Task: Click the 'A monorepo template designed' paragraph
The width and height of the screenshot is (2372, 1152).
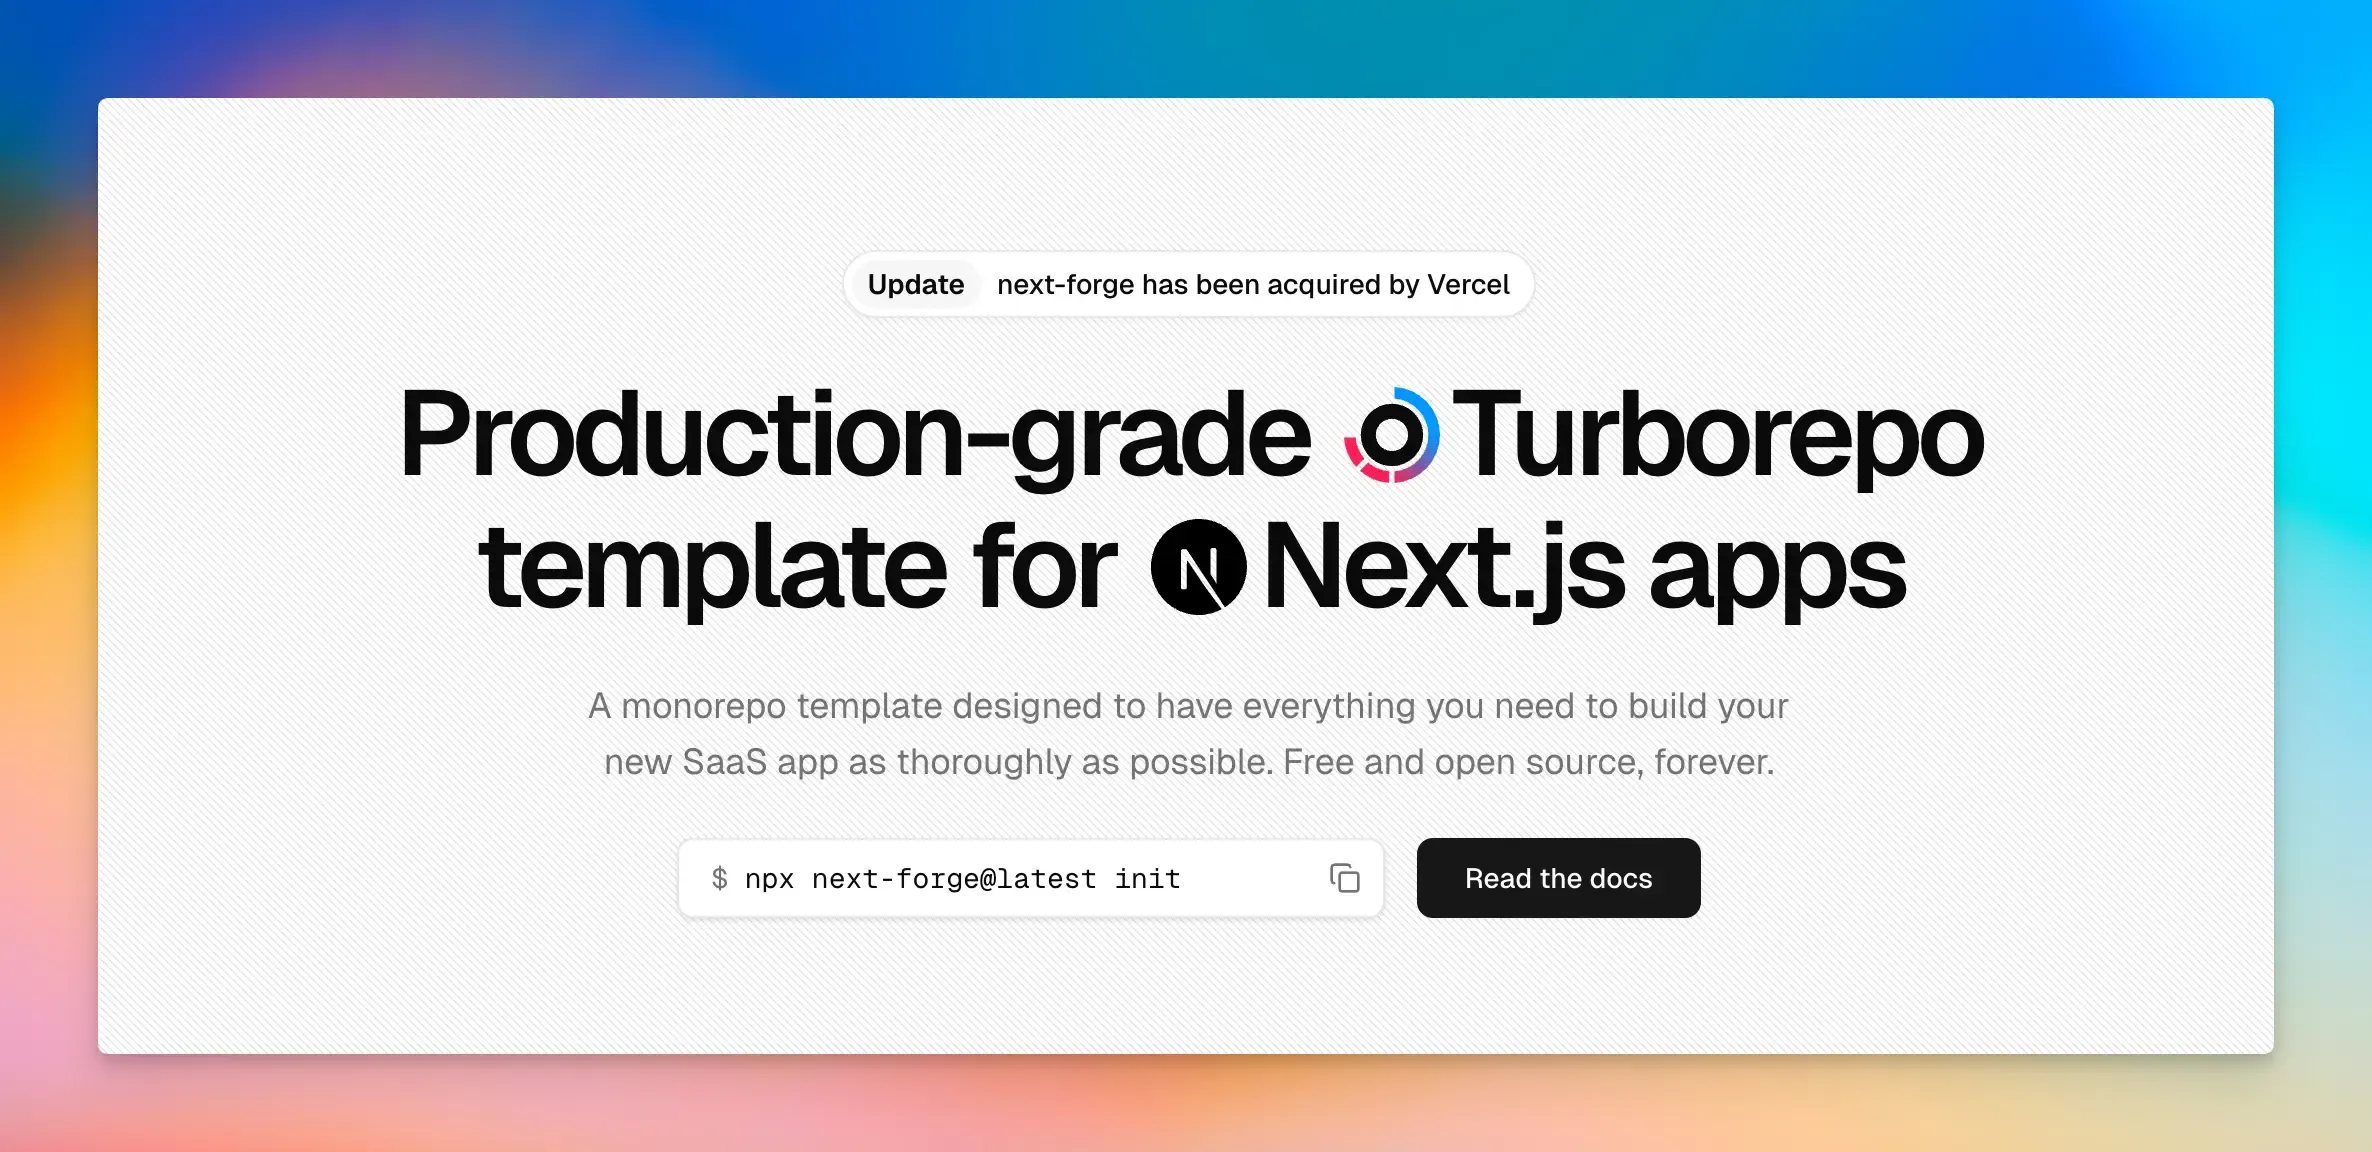Action: [x=1188, y=734]
